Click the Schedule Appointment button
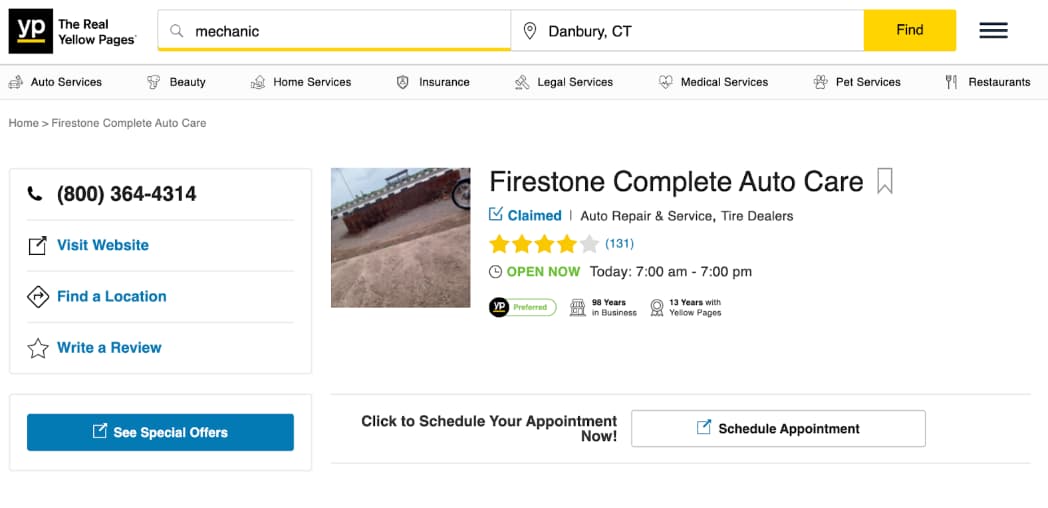 tap(779, 428)
